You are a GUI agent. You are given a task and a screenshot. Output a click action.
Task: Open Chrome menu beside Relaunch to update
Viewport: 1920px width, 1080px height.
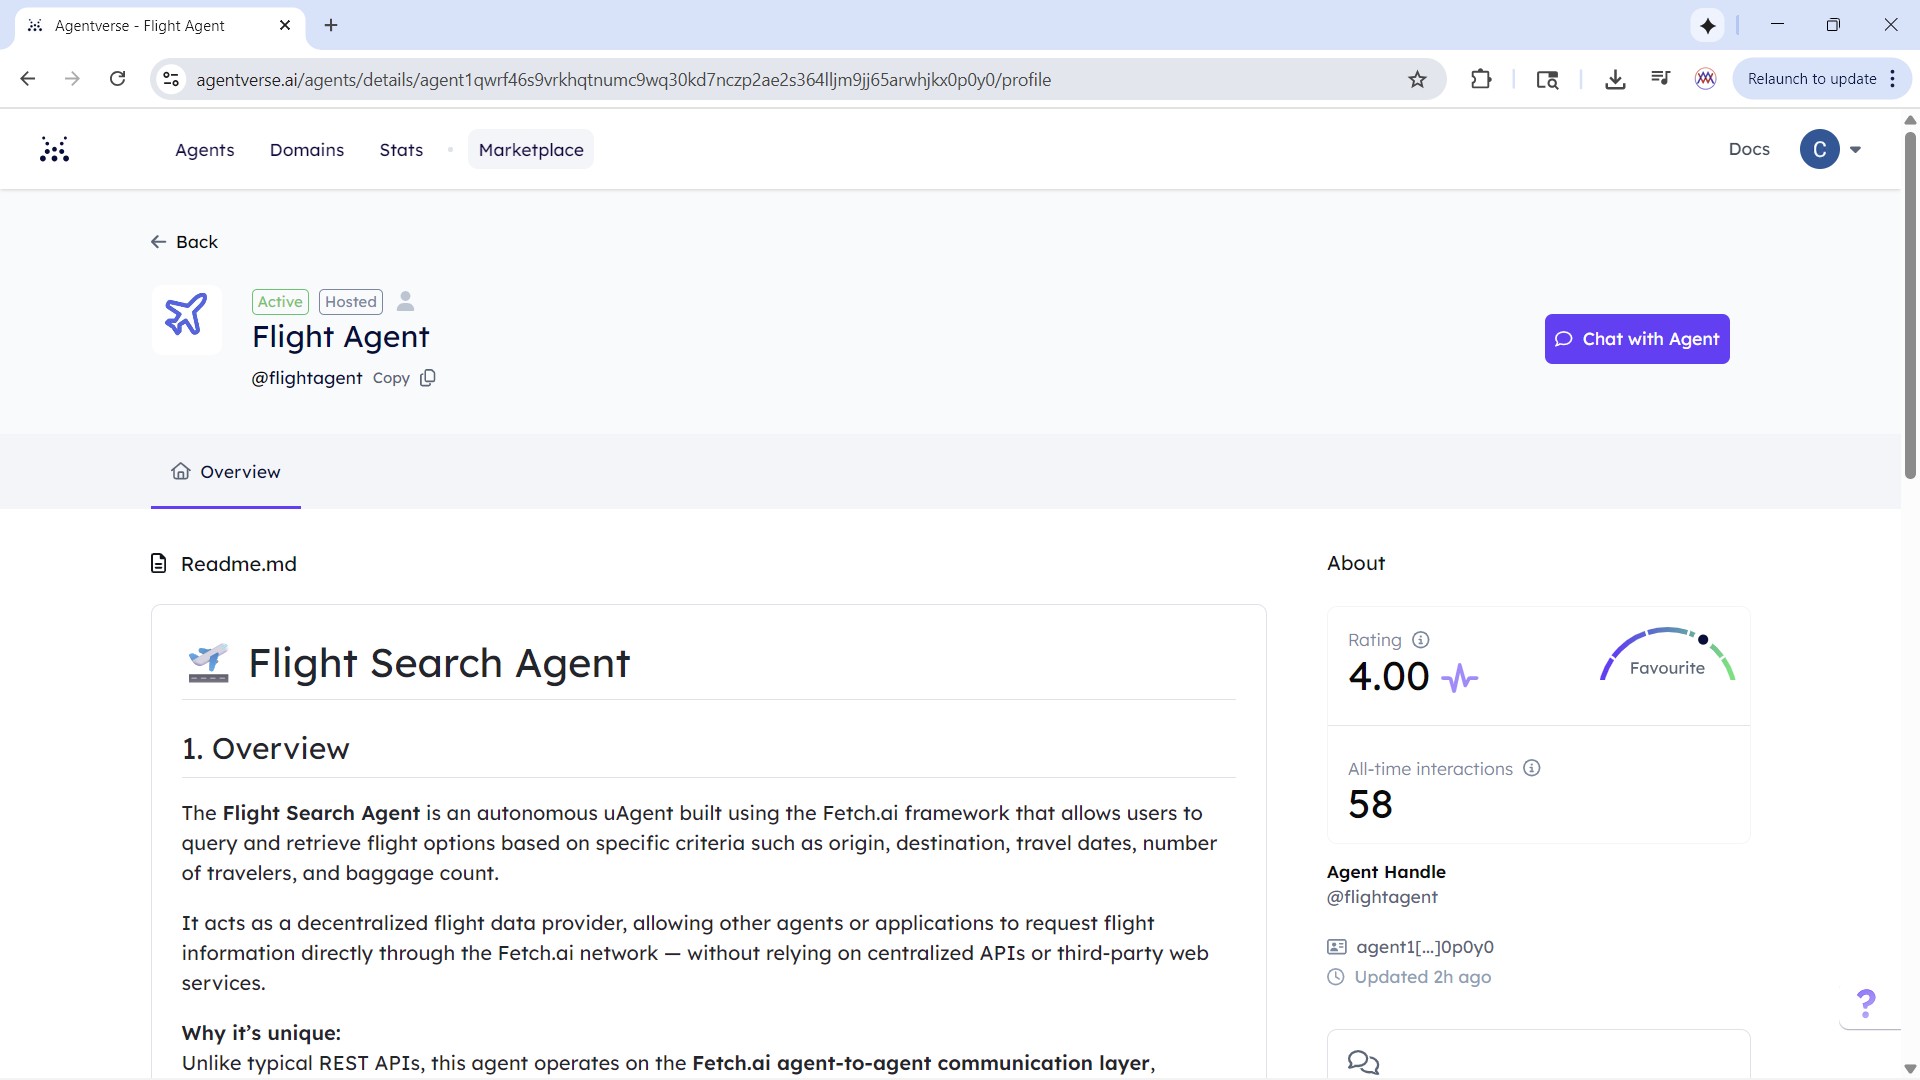(1893, 79)
